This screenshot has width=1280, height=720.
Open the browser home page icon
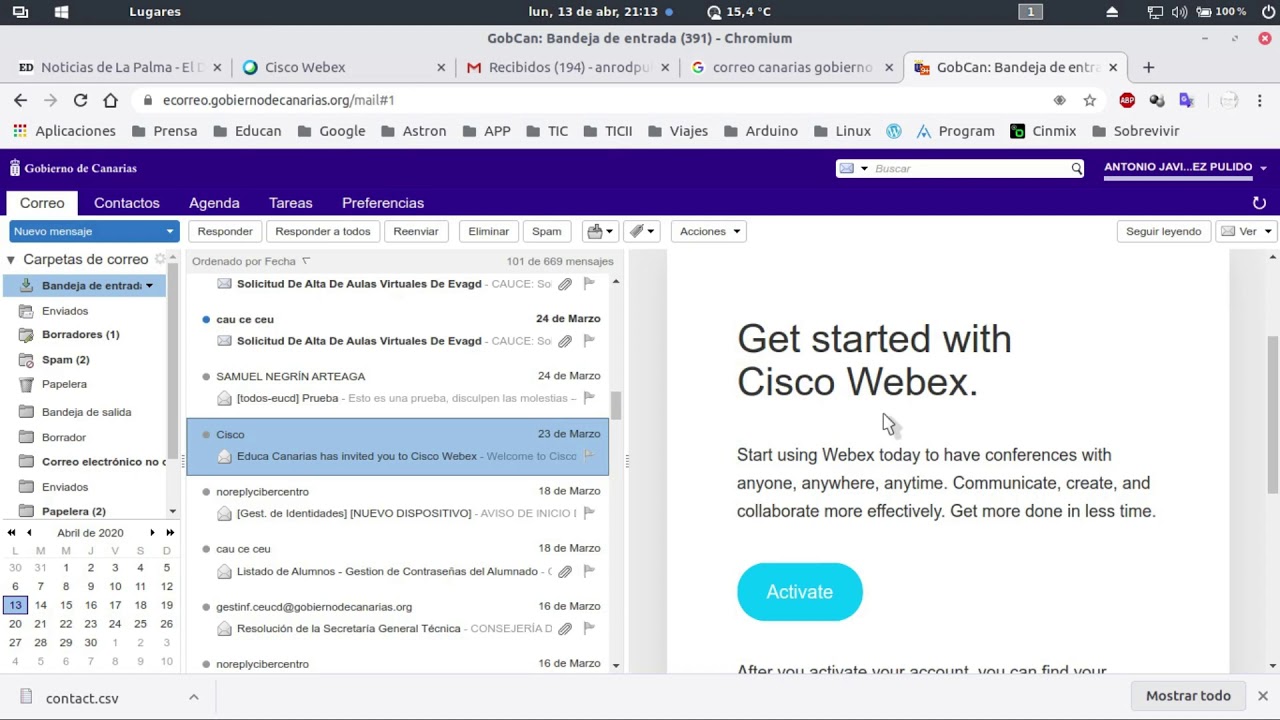tap(110, 100)
